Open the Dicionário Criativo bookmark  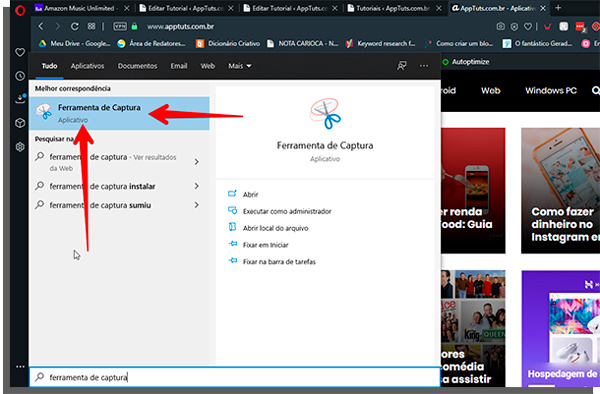point(228,44)
